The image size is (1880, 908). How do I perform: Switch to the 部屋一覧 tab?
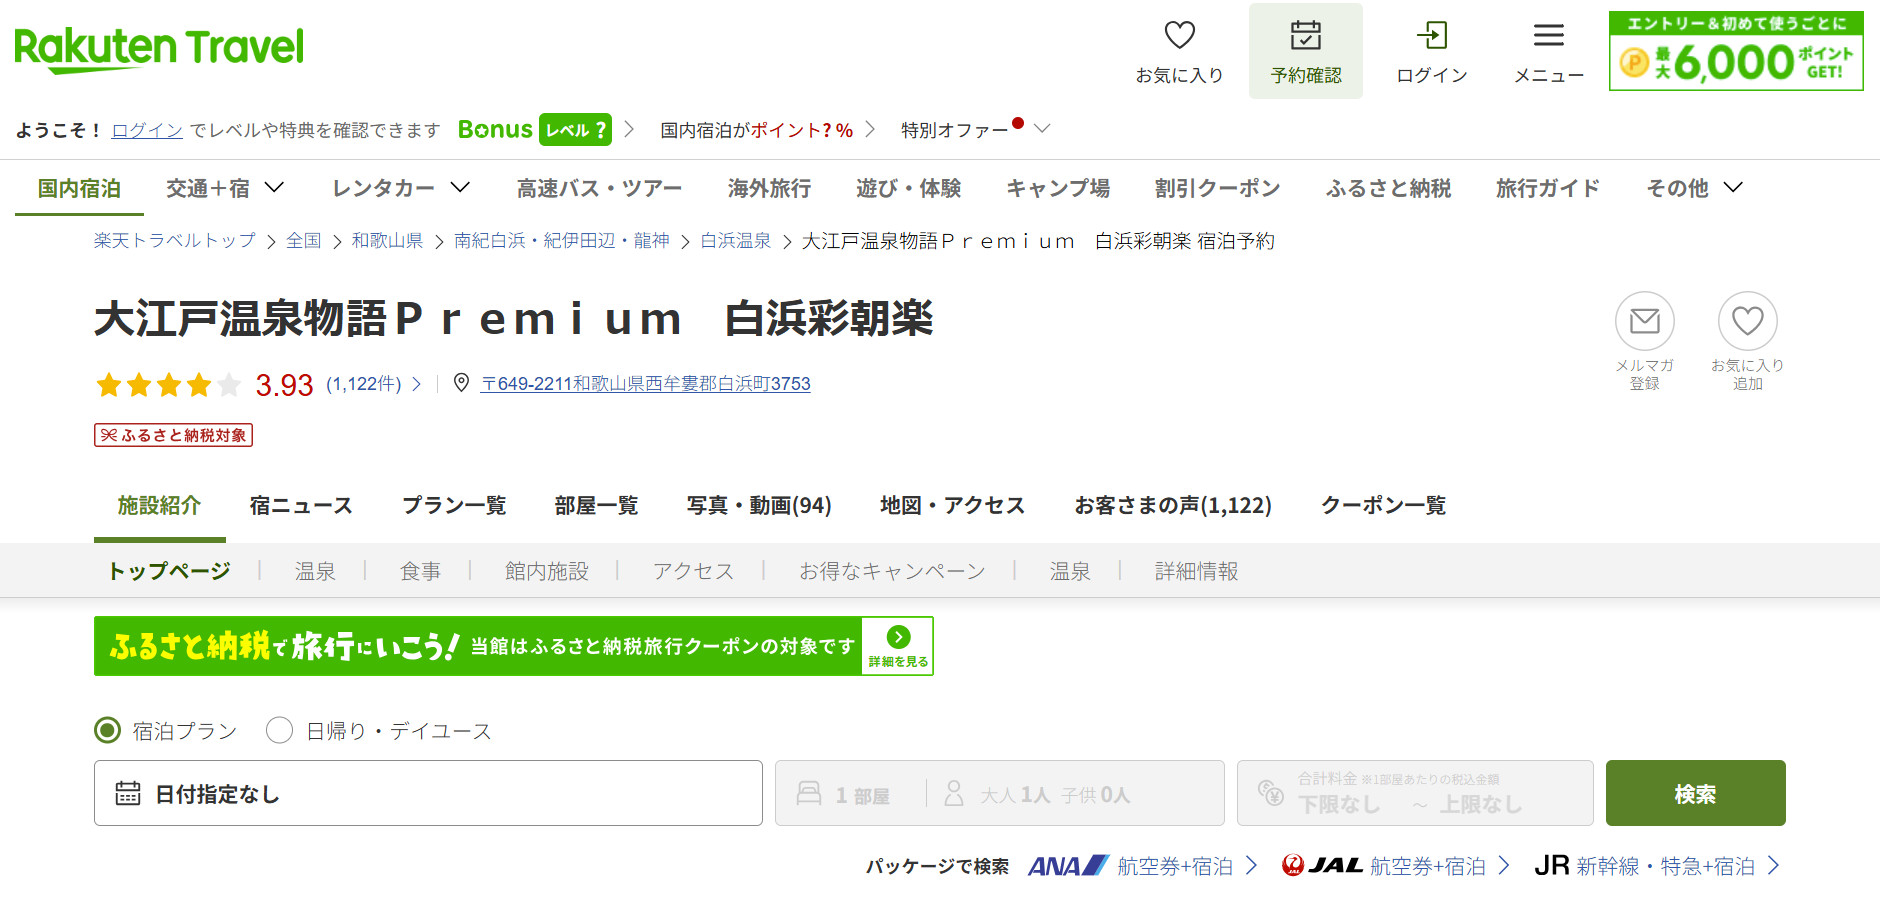(x=595, y=505)
